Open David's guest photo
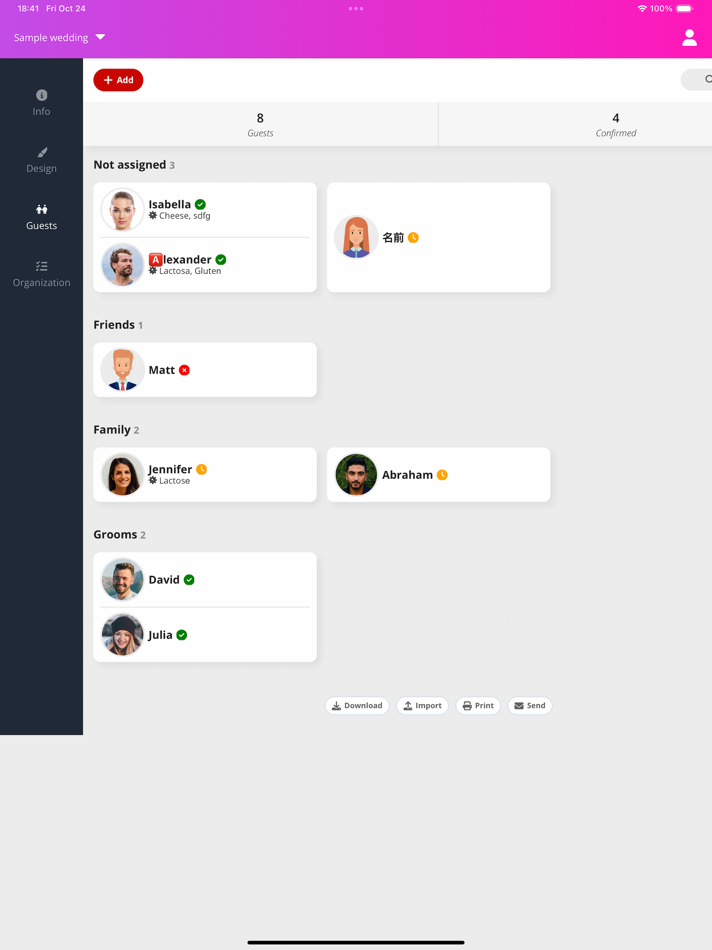 pos(122,579)
